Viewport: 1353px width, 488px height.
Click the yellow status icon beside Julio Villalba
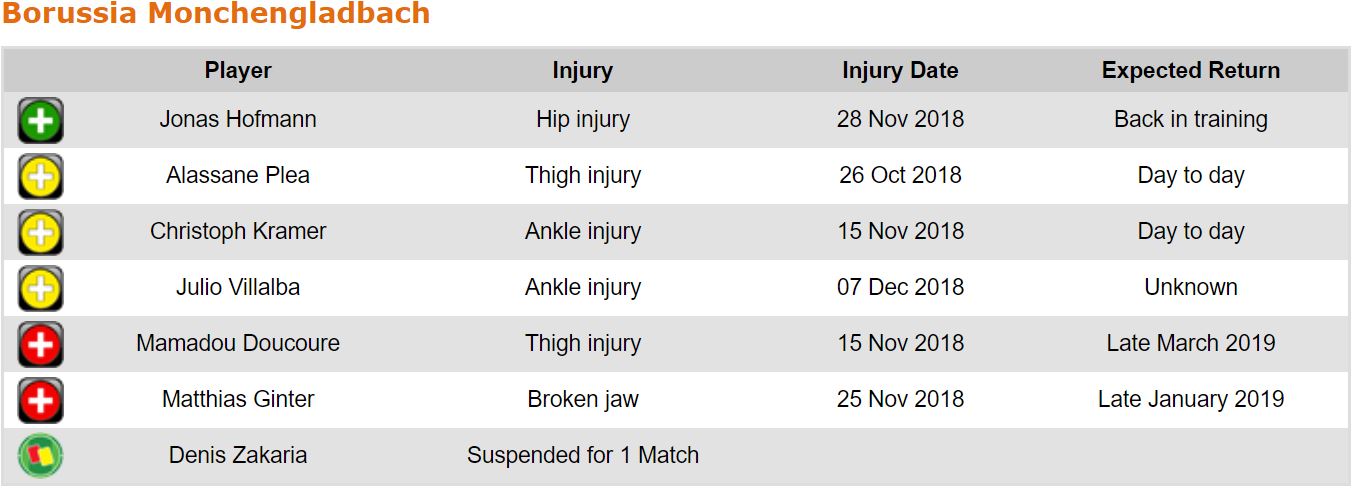pos(40,289)
